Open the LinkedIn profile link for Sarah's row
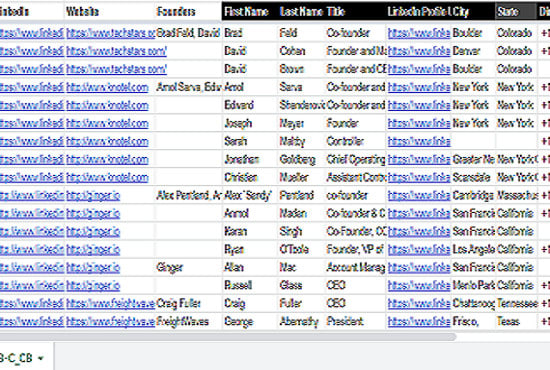 419,141
